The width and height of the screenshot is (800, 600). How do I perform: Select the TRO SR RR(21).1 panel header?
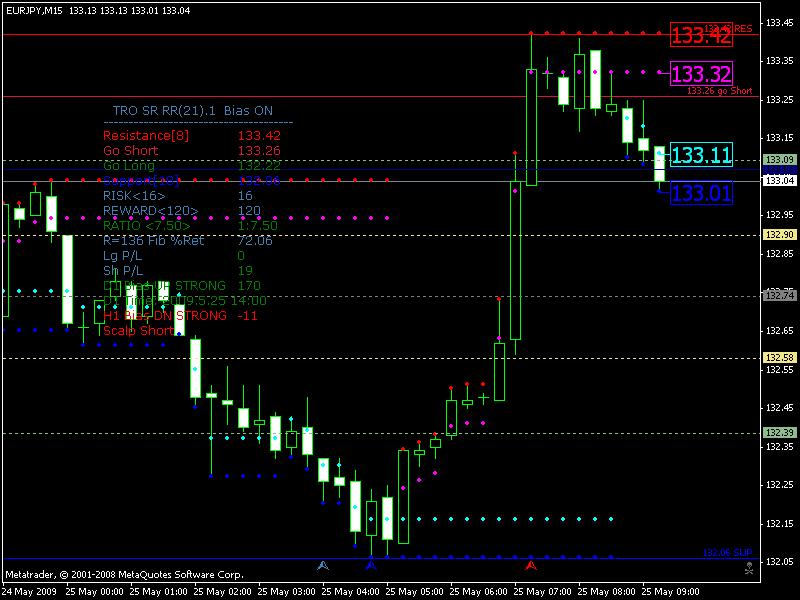[165, 110]
